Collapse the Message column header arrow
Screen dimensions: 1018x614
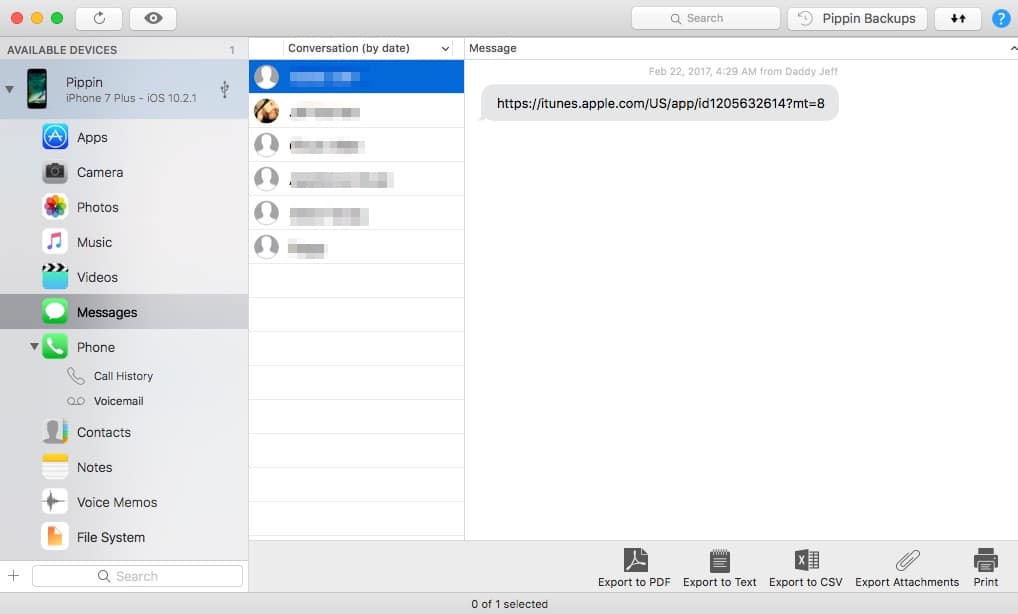point(1013,48)
